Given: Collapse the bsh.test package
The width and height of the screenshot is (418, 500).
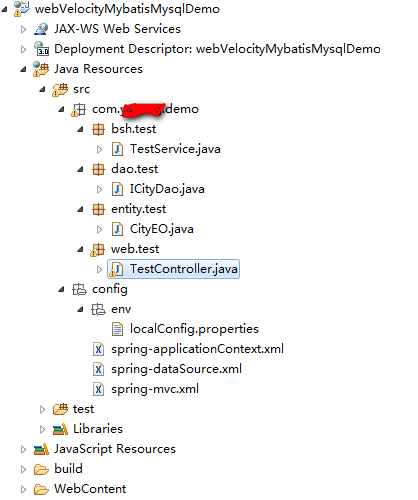Looking at the screenshot, I should 80,129.
